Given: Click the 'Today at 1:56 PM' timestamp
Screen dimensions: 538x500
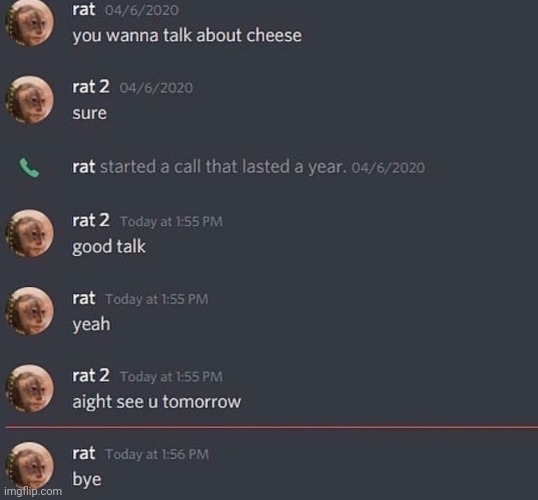Looking at the screenshot, I should pyautogui.click(x=157, y=454).
